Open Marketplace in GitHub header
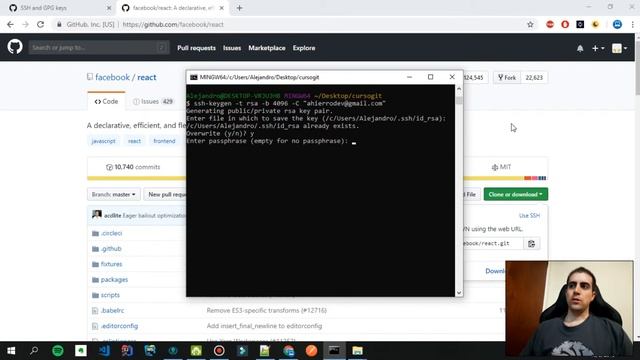This screenshot has width=640, height=360. (x=267, y=48)
